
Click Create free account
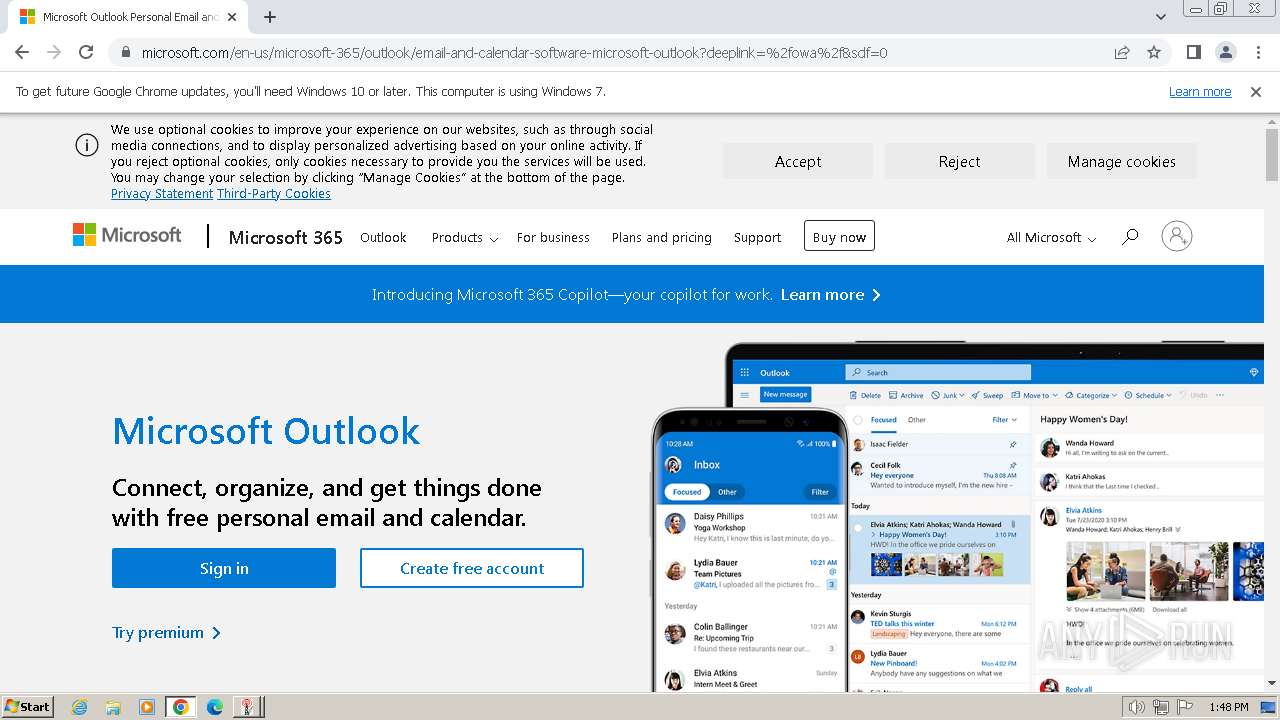pos(472,568)
